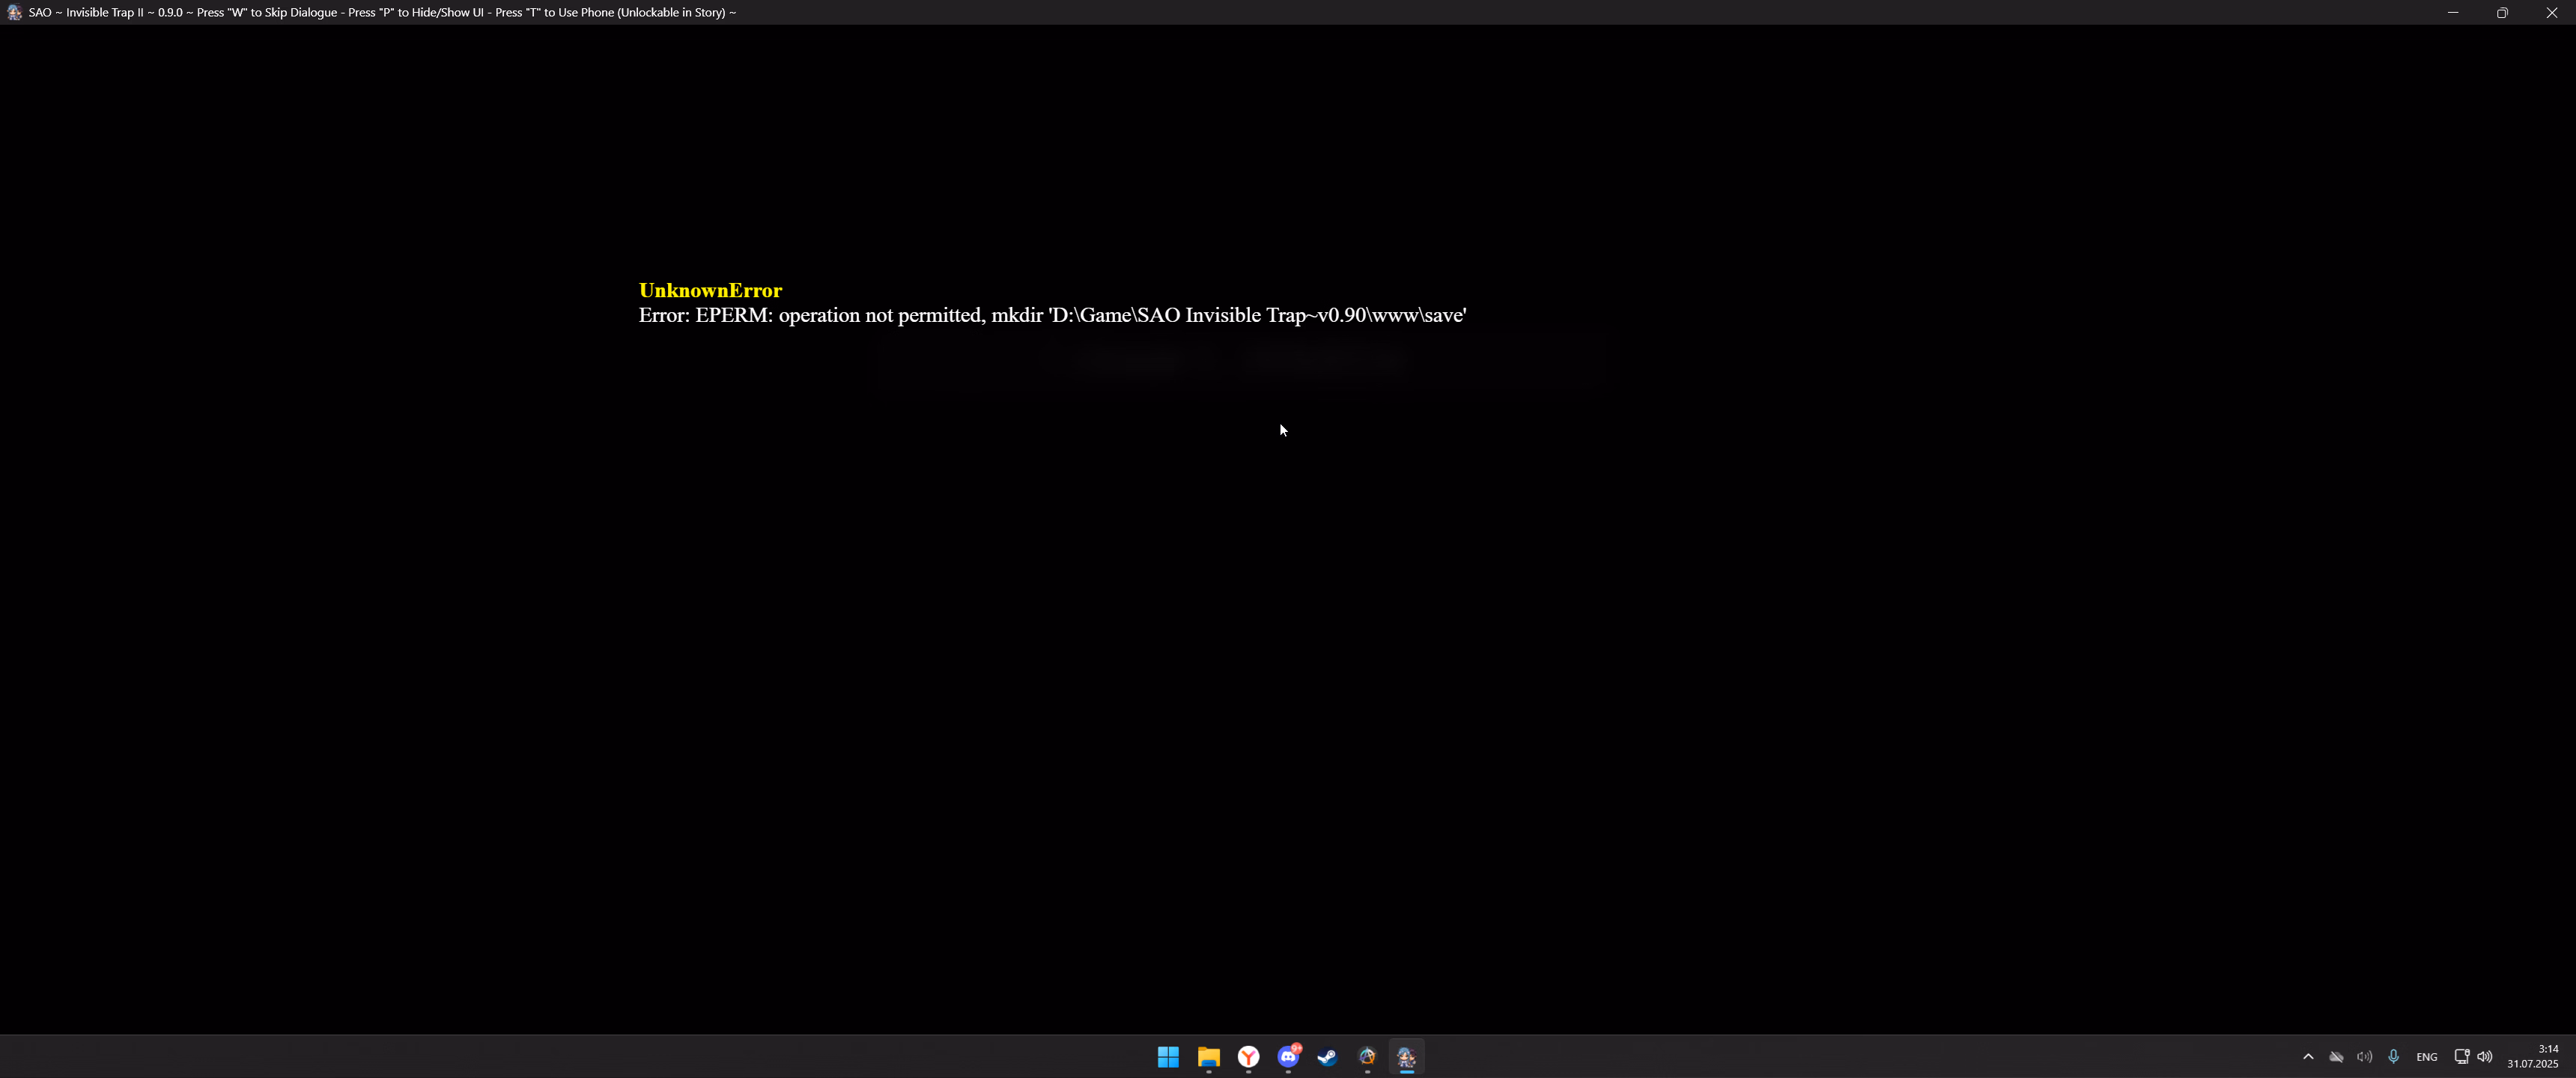Open File Explorer from the taskbar
2576x1078 pixels.
(1208, 1057)
